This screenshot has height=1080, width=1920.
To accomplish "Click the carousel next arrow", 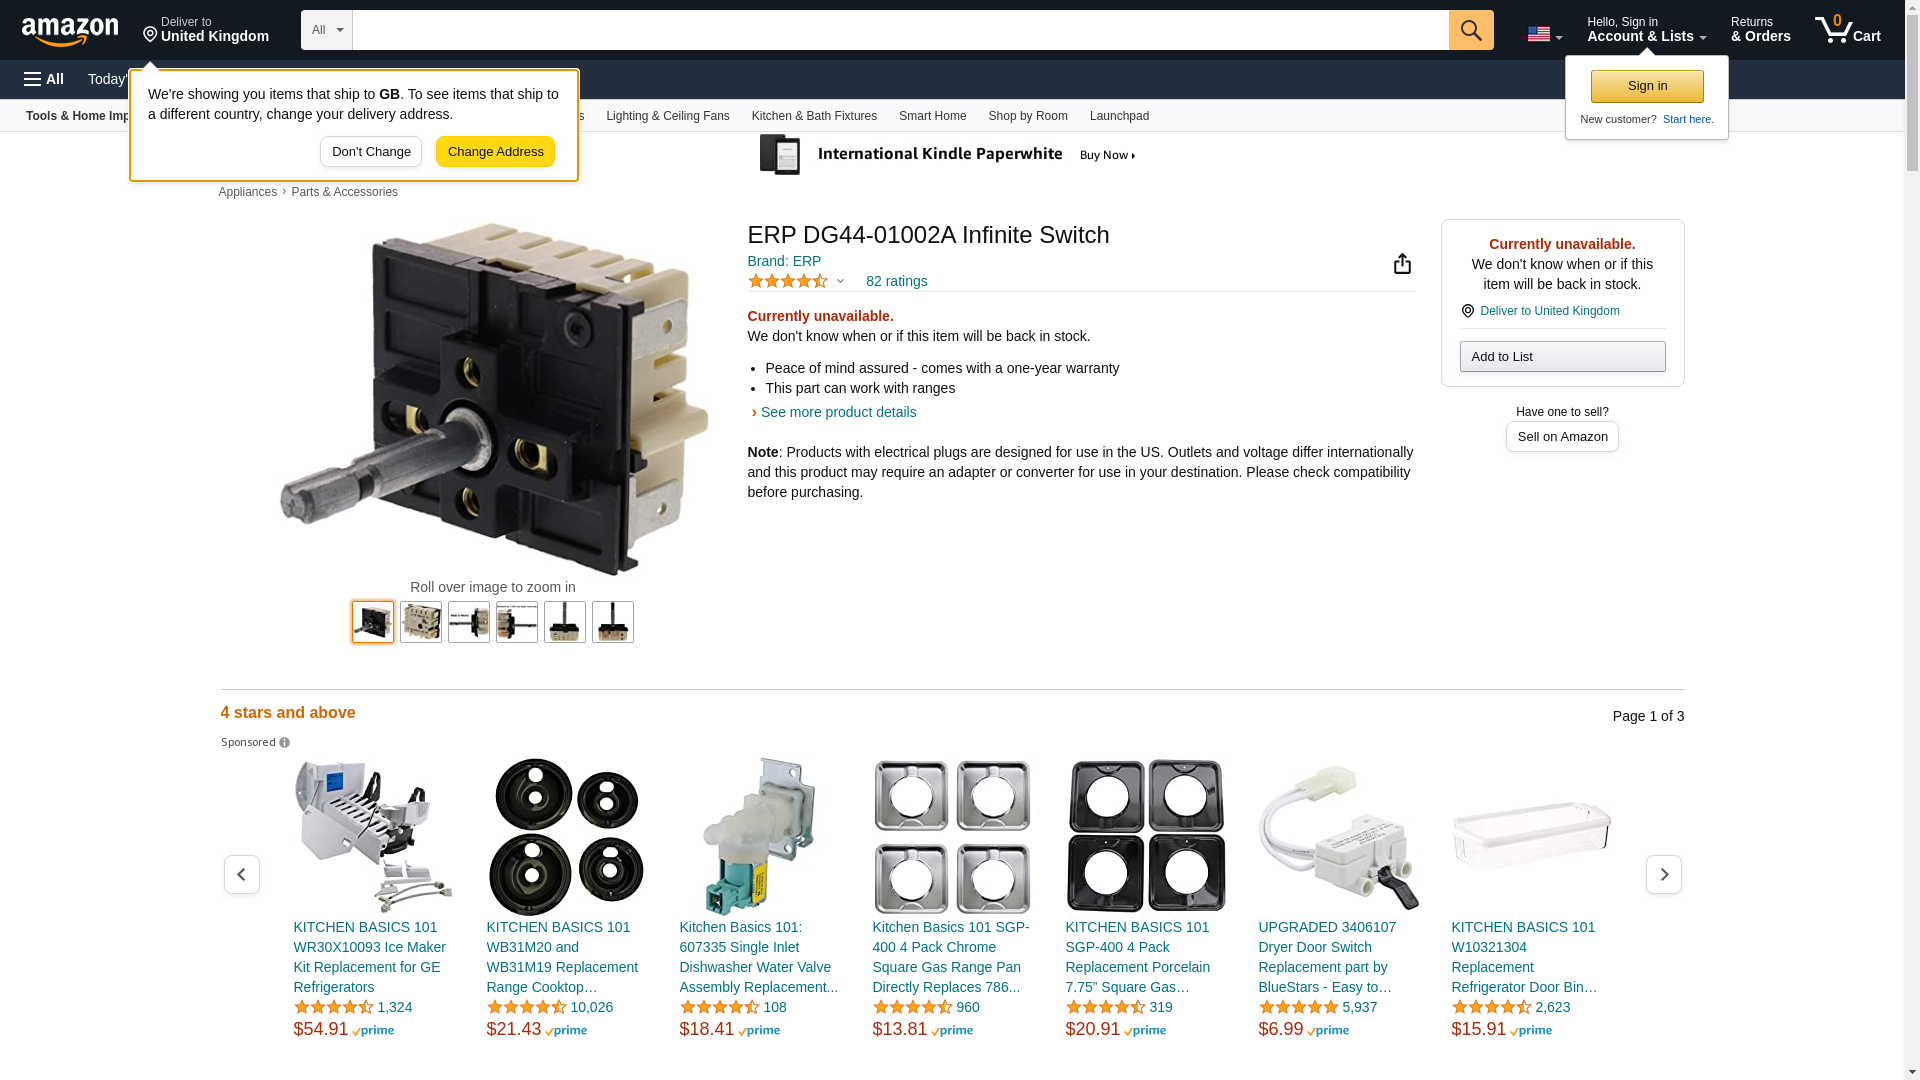I will tap(1664, 875).
